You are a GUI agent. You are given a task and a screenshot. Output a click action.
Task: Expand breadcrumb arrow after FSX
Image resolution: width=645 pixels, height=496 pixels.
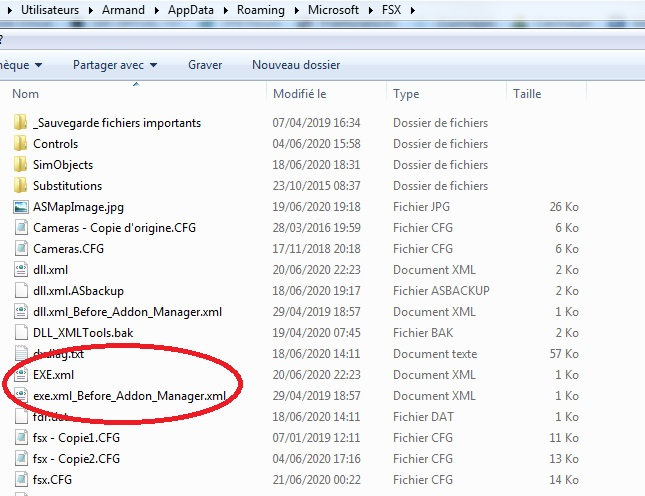[x=413, y=10]
